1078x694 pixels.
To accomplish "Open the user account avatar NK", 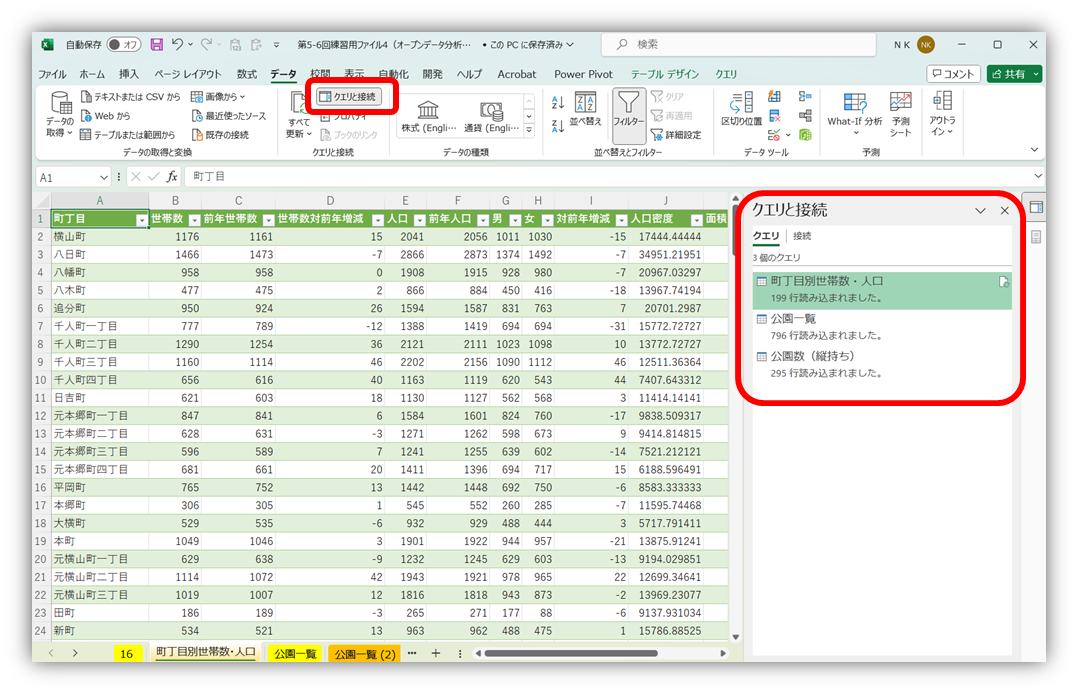I will point(926,45).
